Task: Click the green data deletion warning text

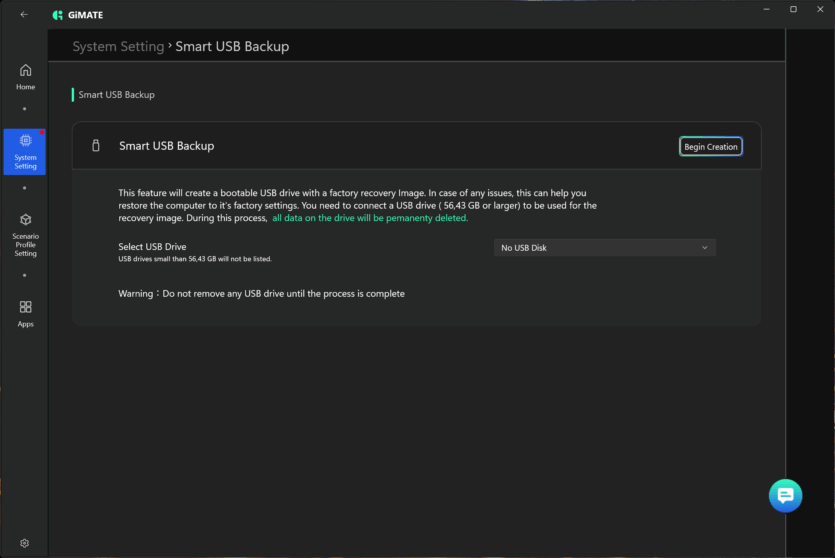Action: pos(369,217)
